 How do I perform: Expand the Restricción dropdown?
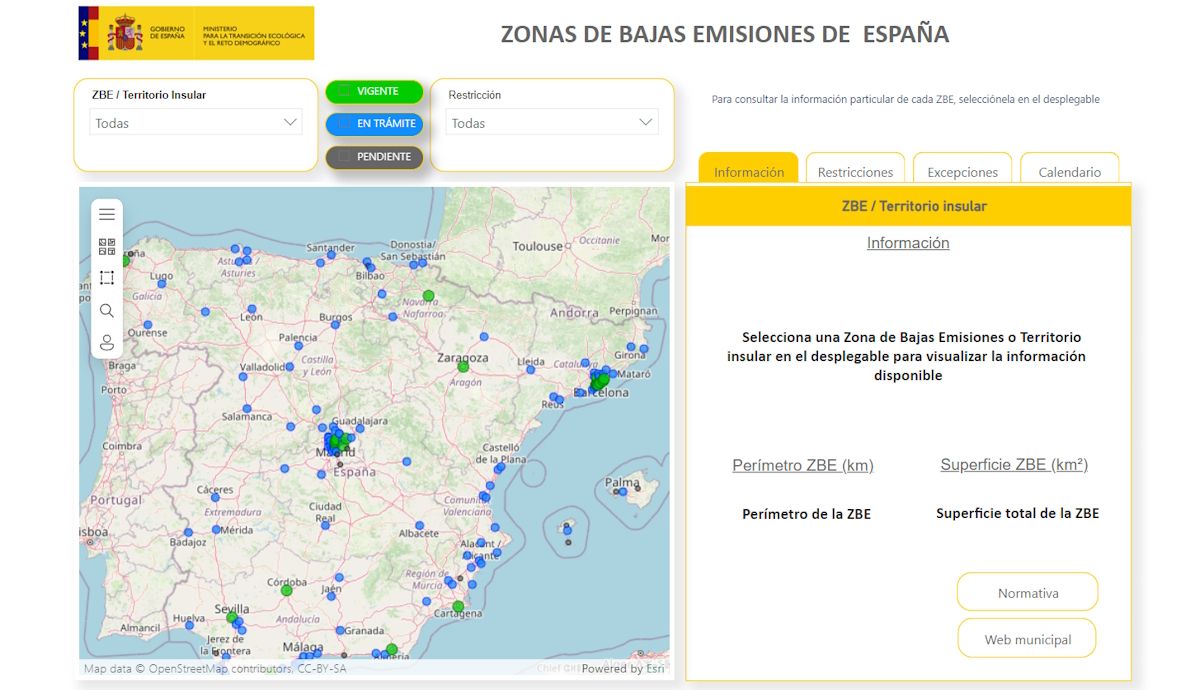click(552, 122)
